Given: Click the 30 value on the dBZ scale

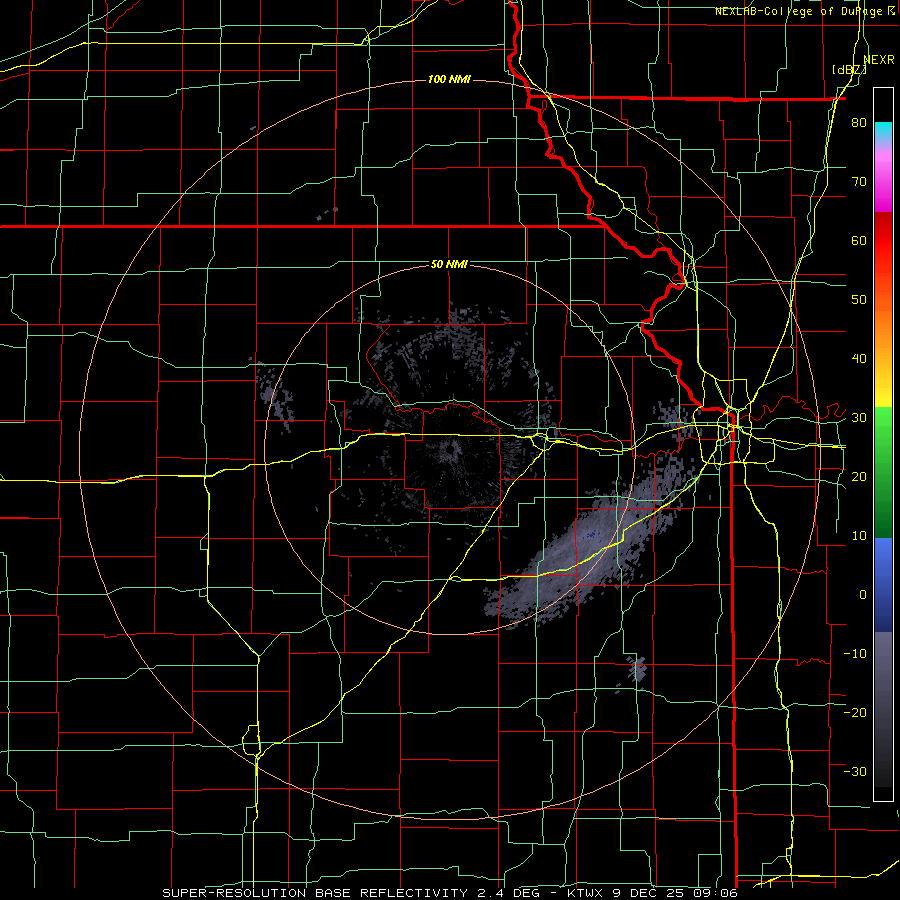Looking at the screenshot, I should (859, 417).
